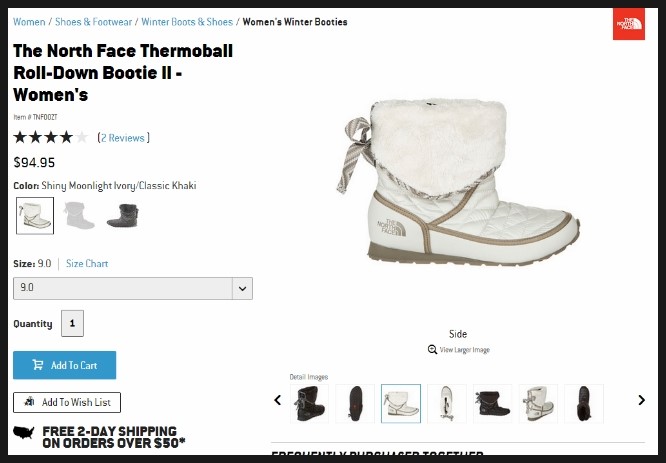This screenshot has height=463, width=666.
Task: Click The North Face red logo
Action: pyautogui.click(x=629, y=24)
